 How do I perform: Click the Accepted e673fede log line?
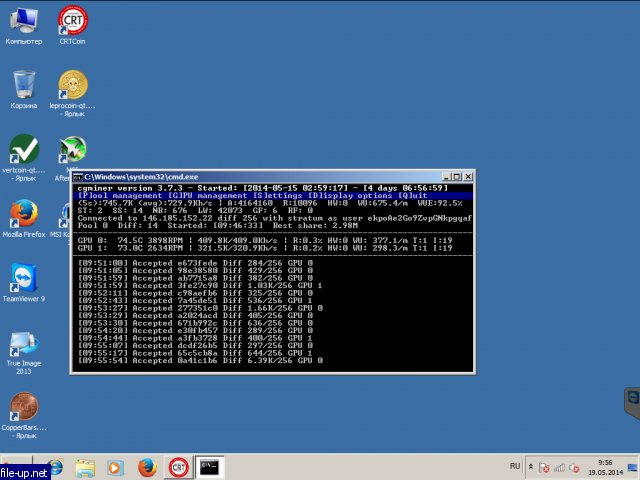click(x=196, y=263)
